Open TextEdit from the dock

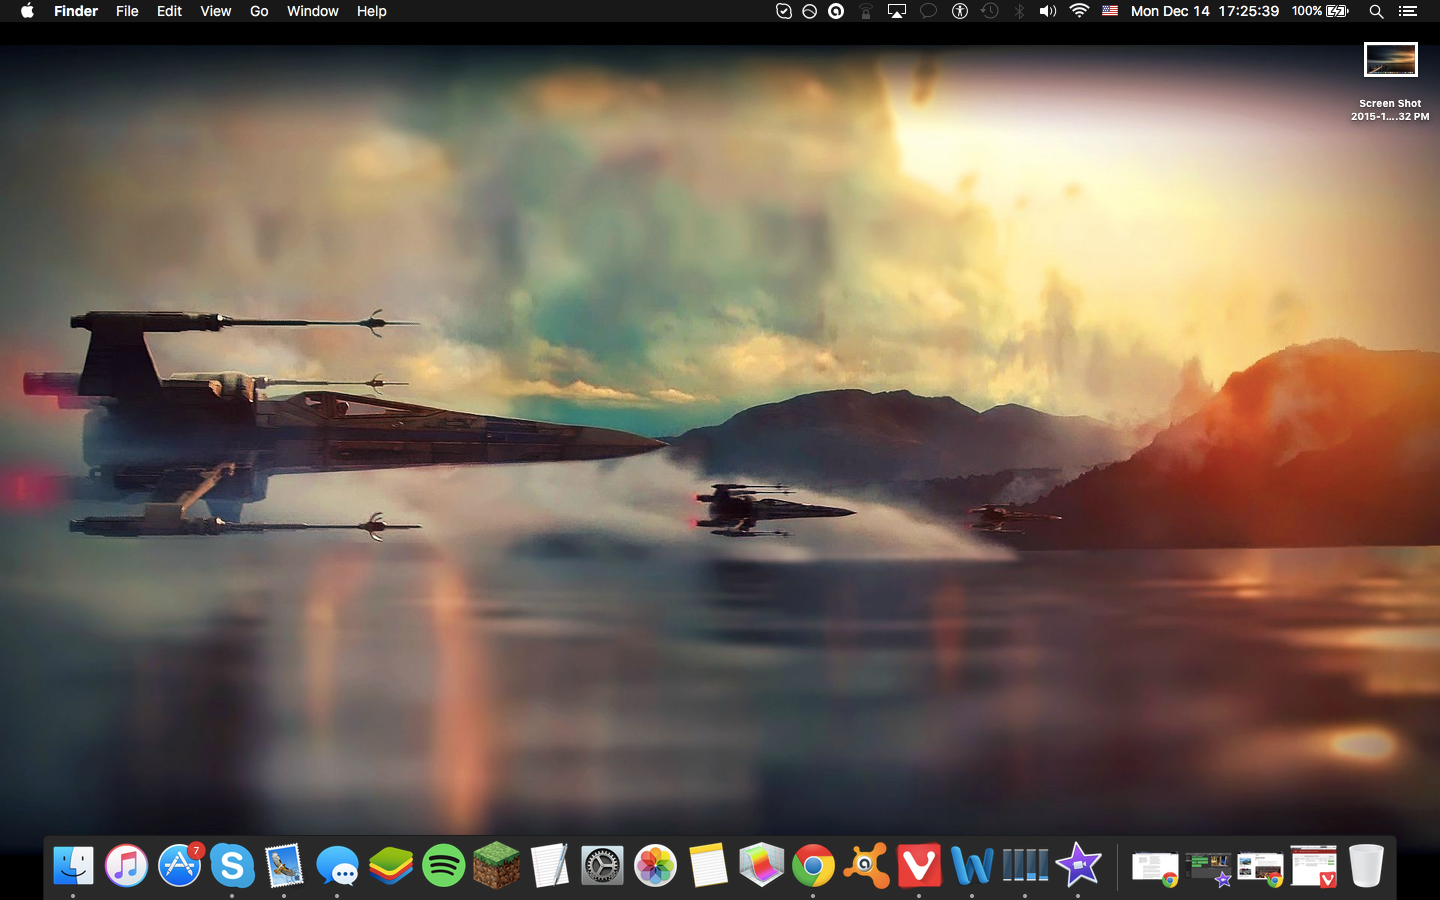(549, 865)
